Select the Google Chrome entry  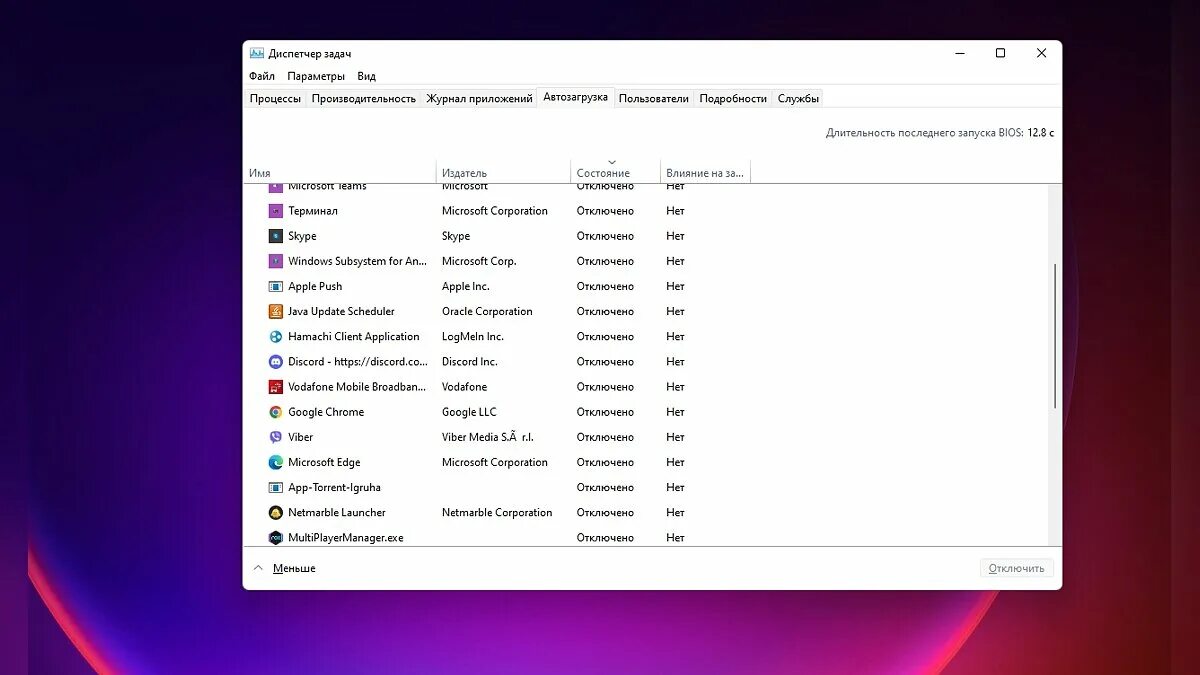coord(326,412)
